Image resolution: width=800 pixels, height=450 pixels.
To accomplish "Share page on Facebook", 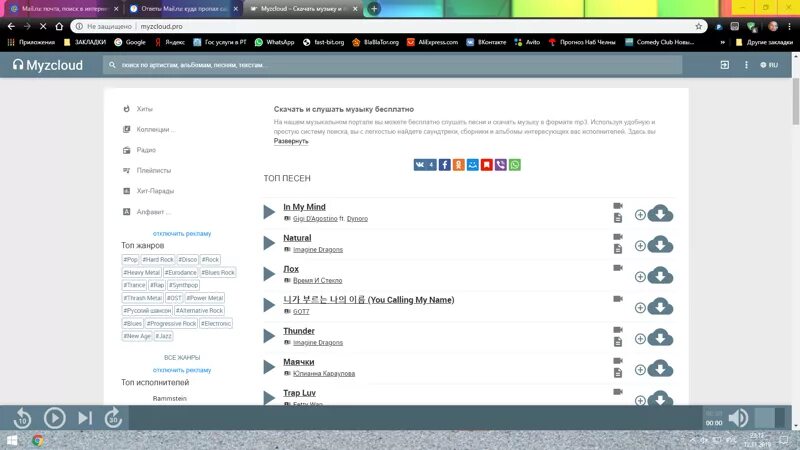I will (x=444, y=165).
